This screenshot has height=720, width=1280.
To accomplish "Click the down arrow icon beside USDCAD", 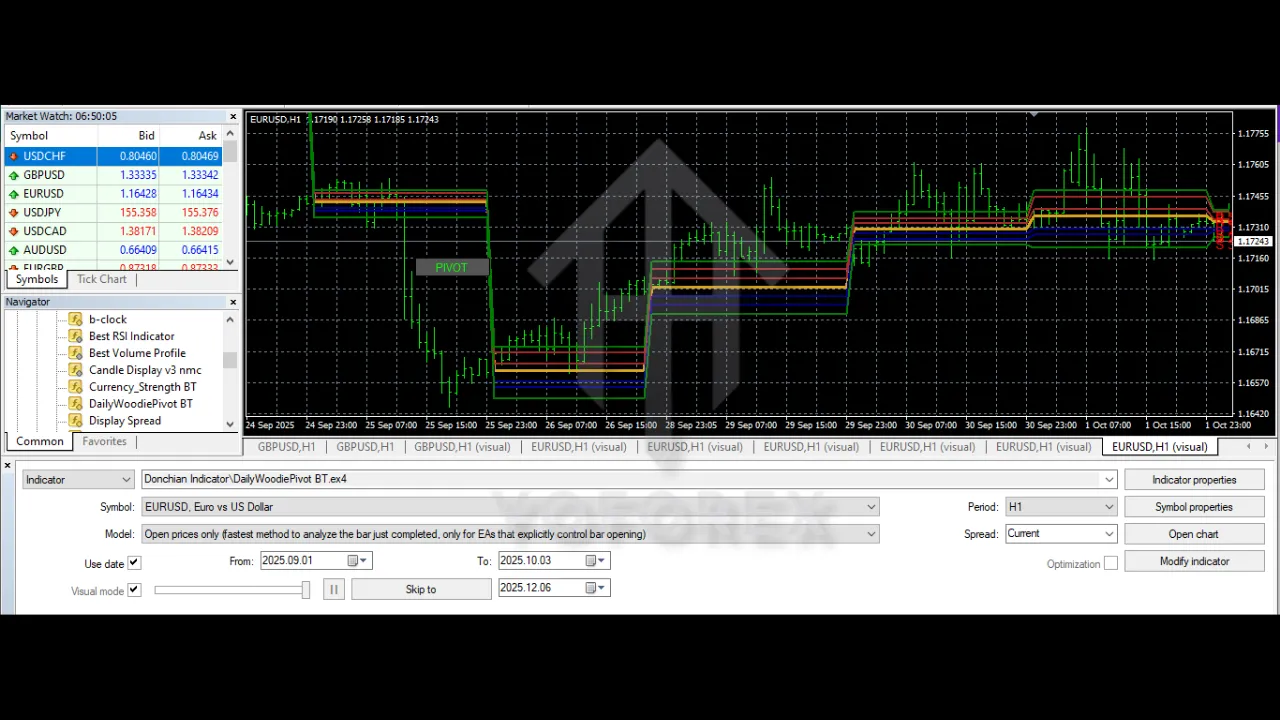I will 13,231.
